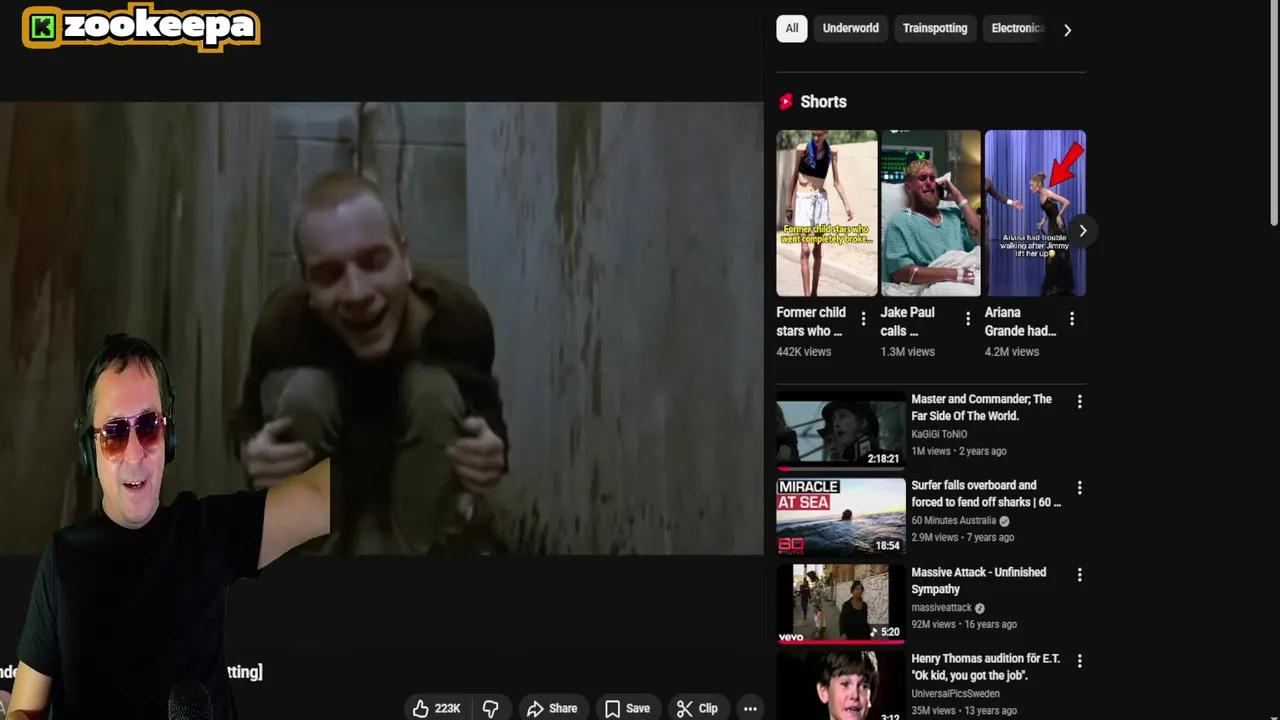Click the dislike thumbs-down button

(x=490, y=708)
